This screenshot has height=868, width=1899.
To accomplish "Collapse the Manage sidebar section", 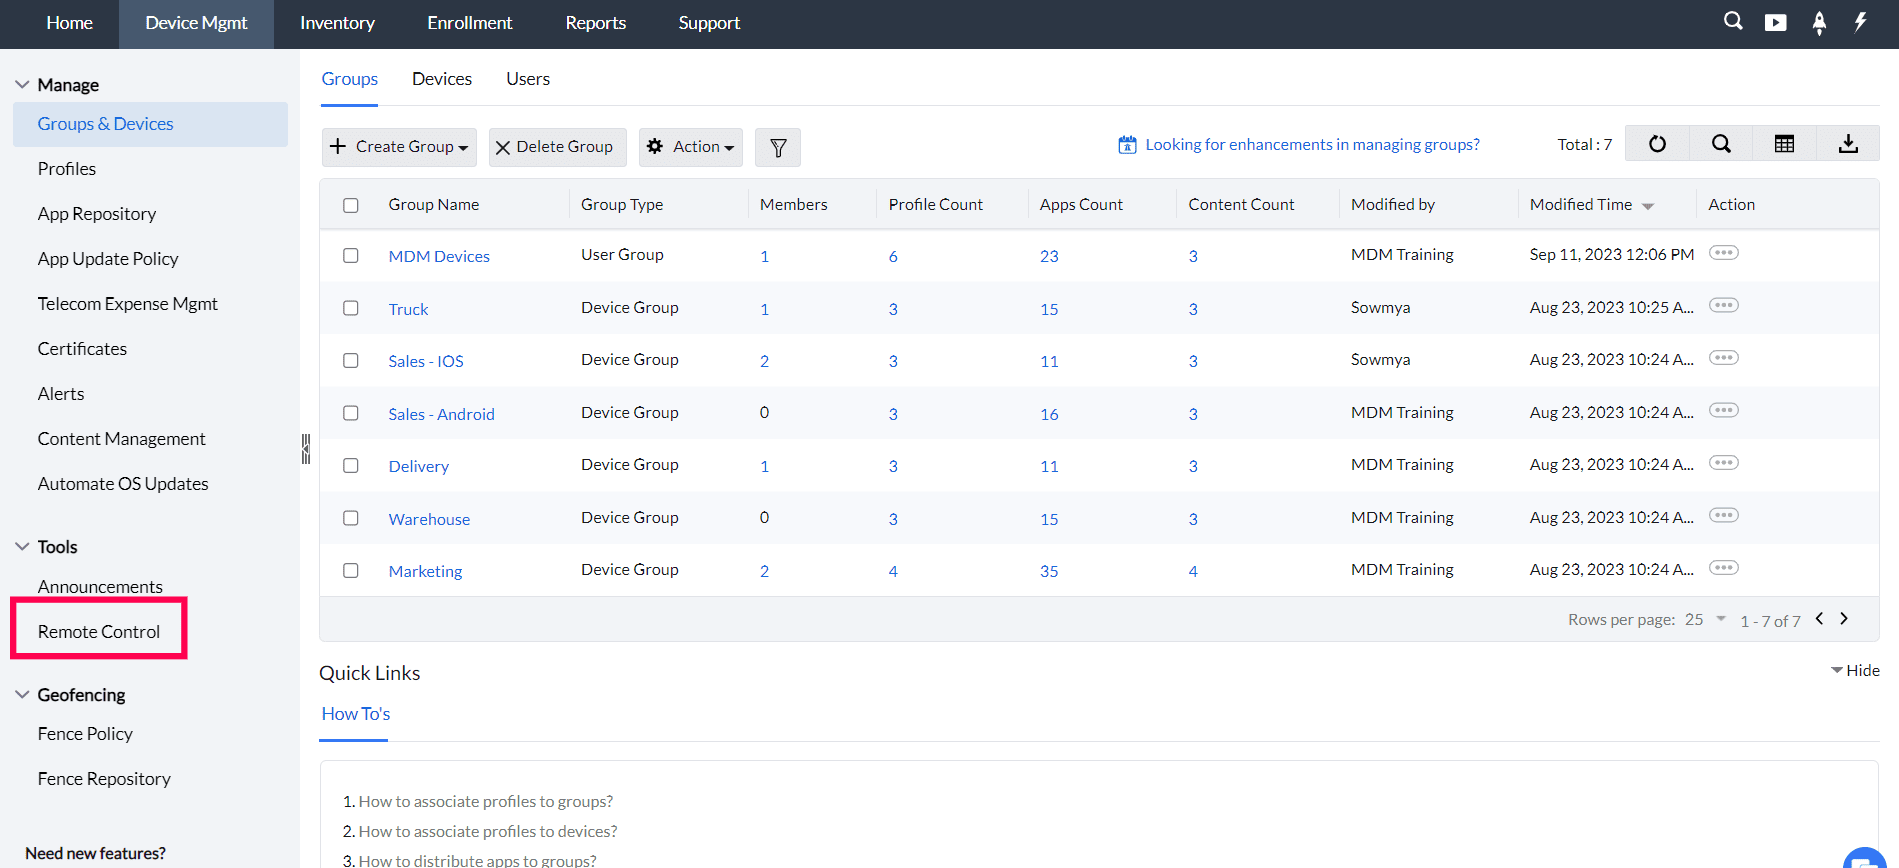I will tap(22, 85).
